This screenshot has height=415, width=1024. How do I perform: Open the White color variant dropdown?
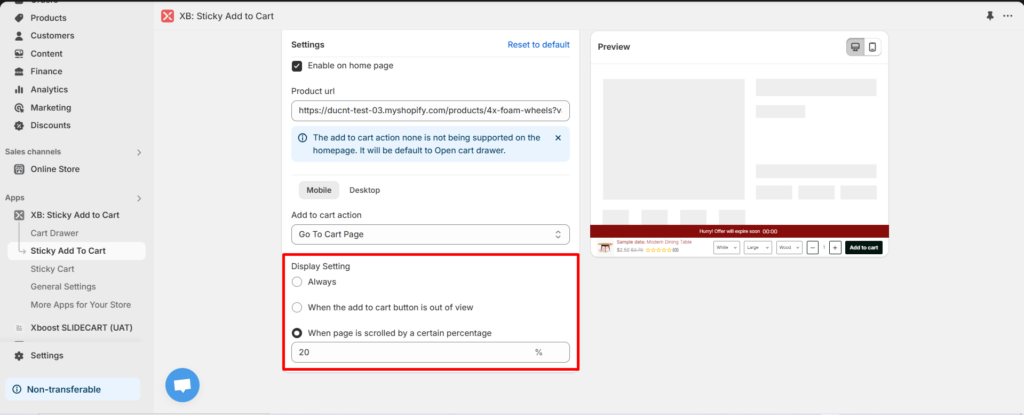point(726,247)
